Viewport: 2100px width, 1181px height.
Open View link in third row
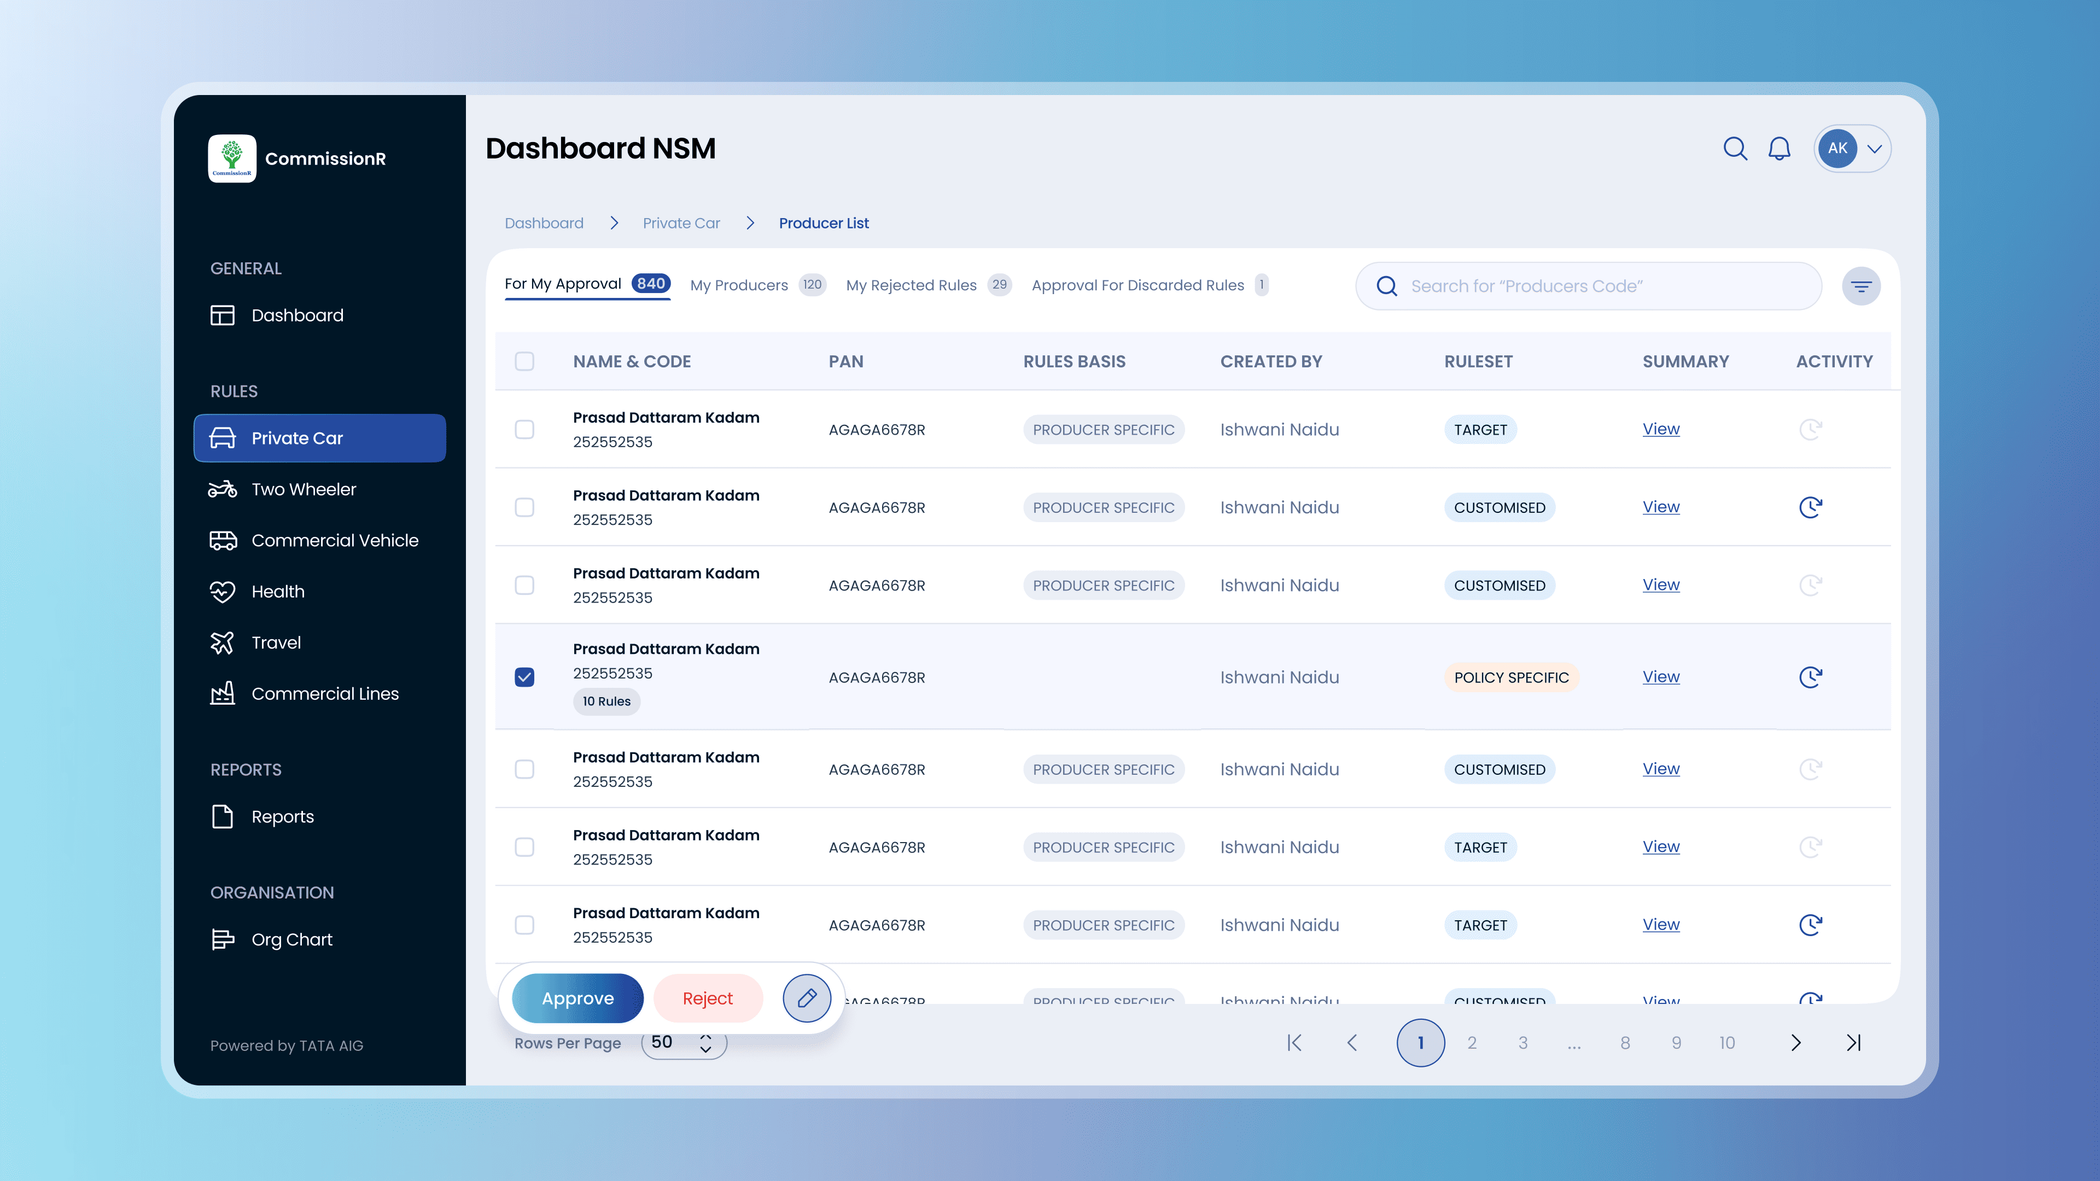click(1660, 585)
